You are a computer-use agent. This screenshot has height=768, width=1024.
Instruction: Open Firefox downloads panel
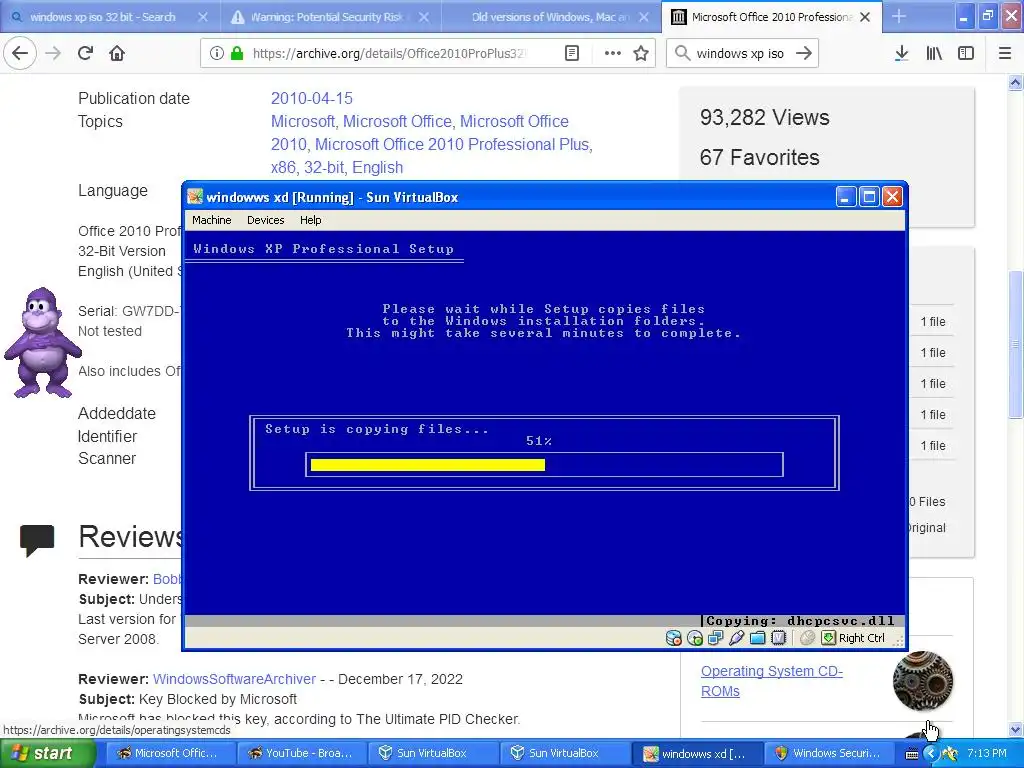tap(902, 53)
